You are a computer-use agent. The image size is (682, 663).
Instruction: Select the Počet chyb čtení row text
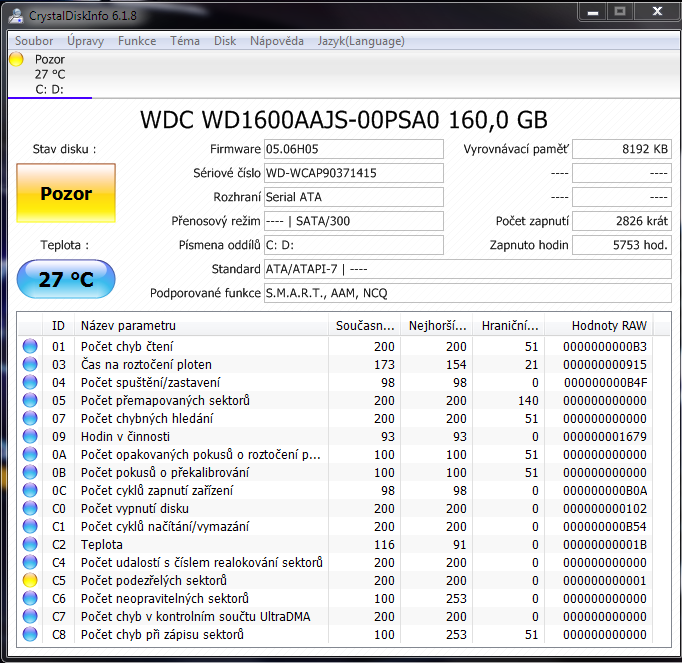tap(127, 346)
